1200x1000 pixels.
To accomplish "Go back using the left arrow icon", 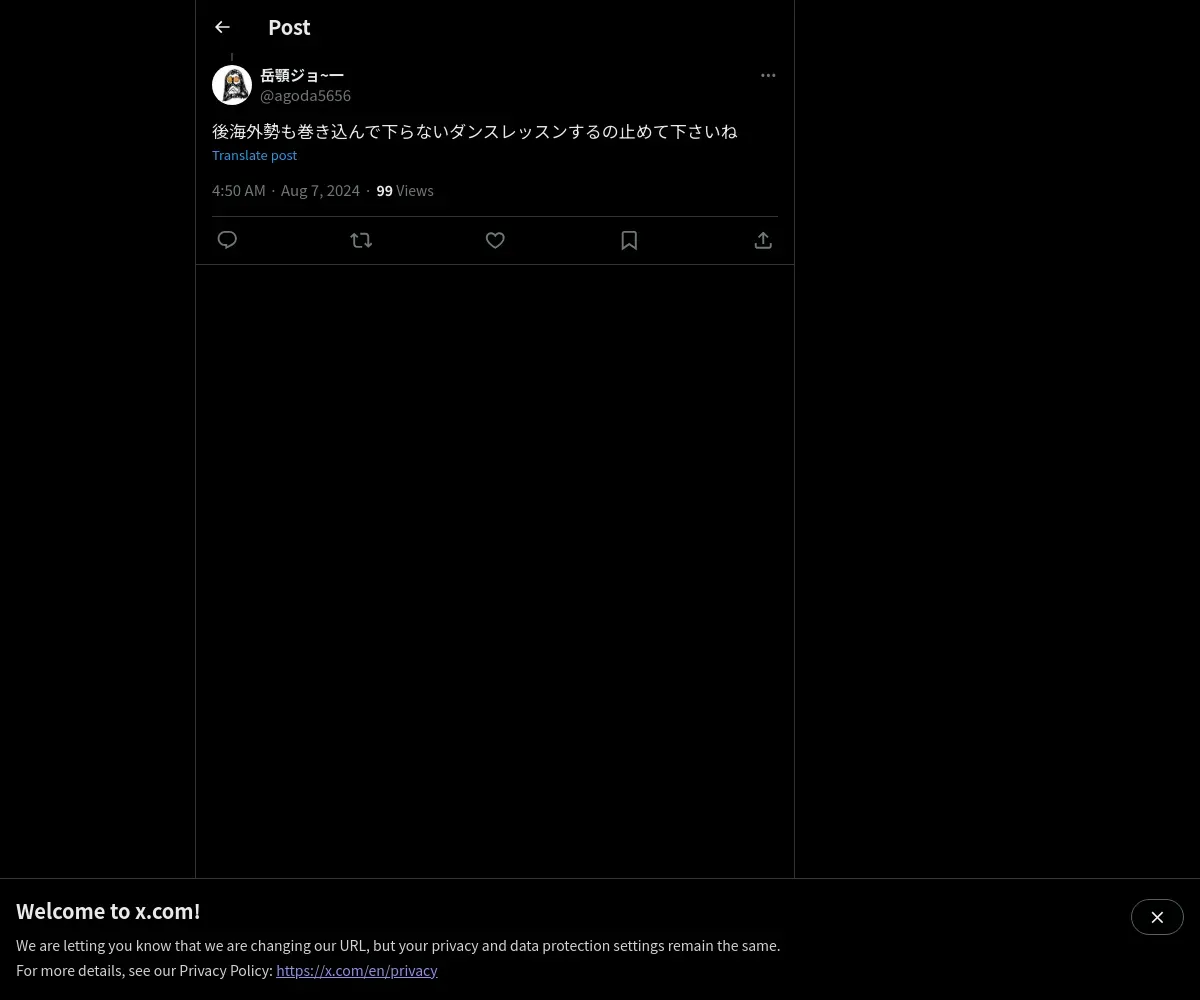I will point(222,27).
